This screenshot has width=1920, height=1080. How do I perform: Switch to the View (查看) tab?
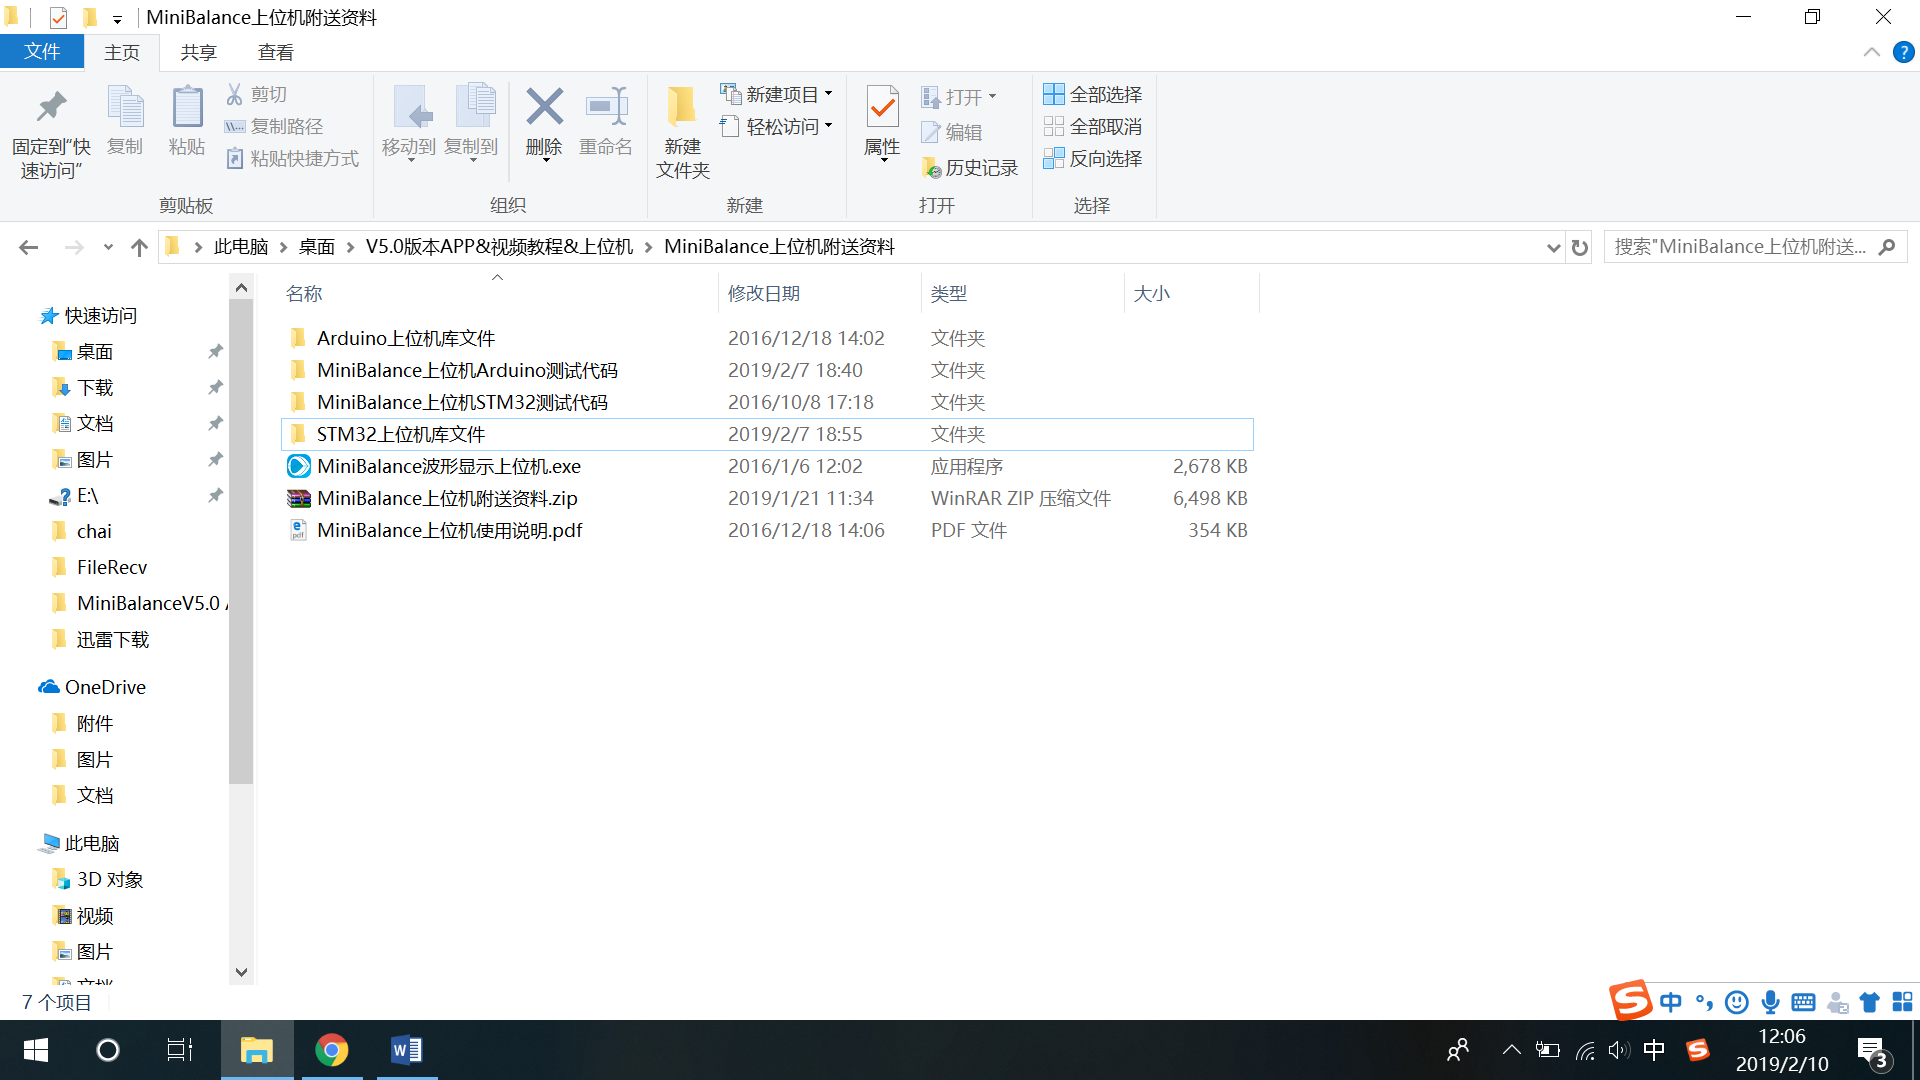pyautogui.click(x=276, y=53)
